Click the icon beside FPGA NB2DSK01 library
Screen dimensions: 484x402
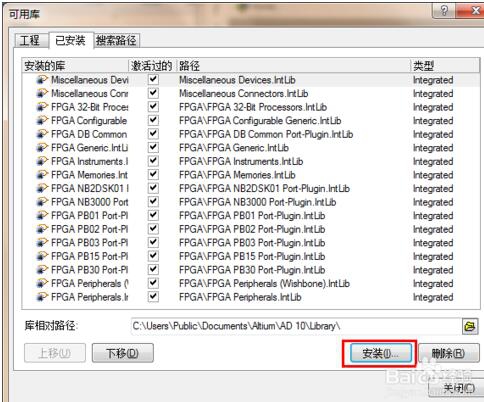pos(42,188)
